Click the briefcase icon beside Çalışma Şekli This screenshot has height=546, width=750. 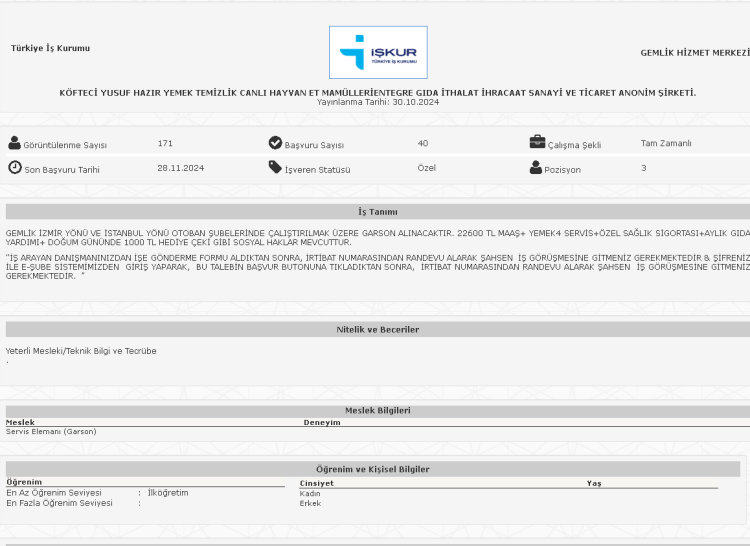point(537,142)
